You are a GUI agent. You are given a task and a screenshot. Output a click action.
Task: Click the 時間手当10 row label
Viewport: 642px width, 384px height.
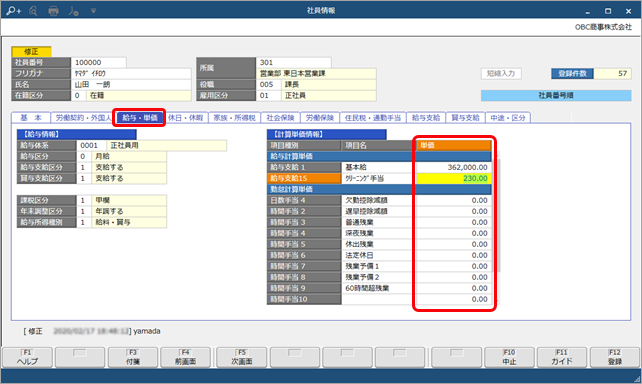(x=304, y=299)
